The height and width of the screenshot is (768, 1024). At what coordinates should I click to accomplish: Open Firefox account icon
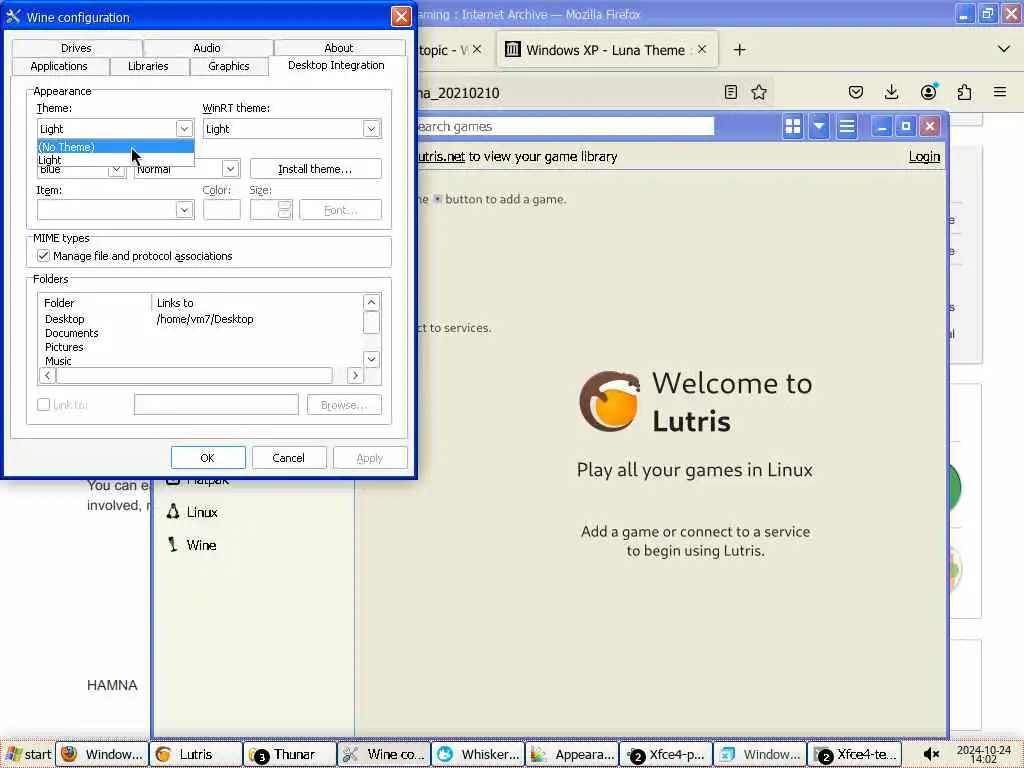928,92
